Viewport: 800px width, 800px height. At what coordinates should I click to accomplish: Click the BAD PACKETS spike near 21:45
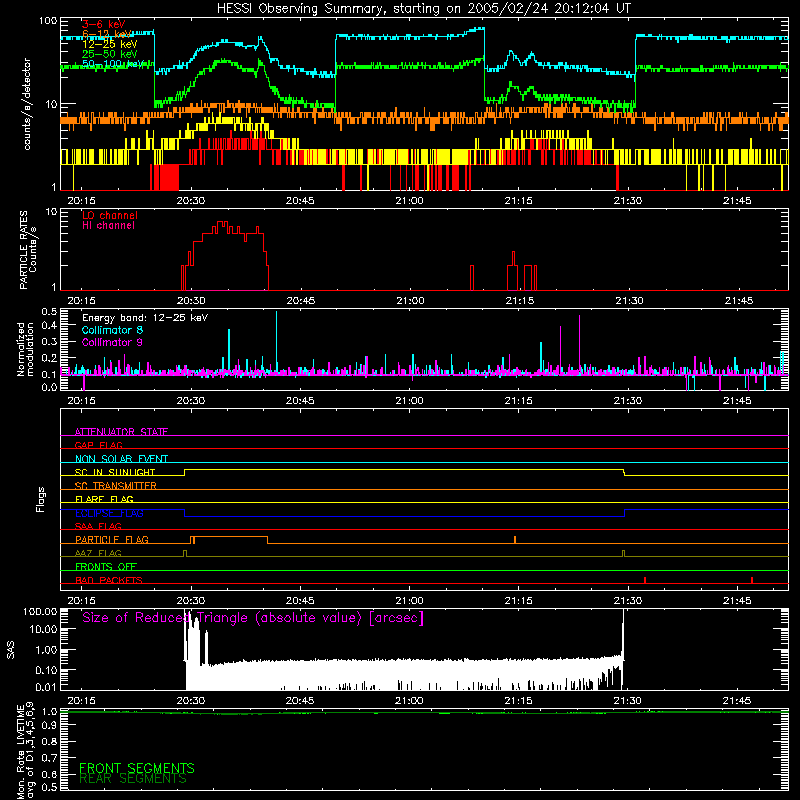(x=752, y=580)
